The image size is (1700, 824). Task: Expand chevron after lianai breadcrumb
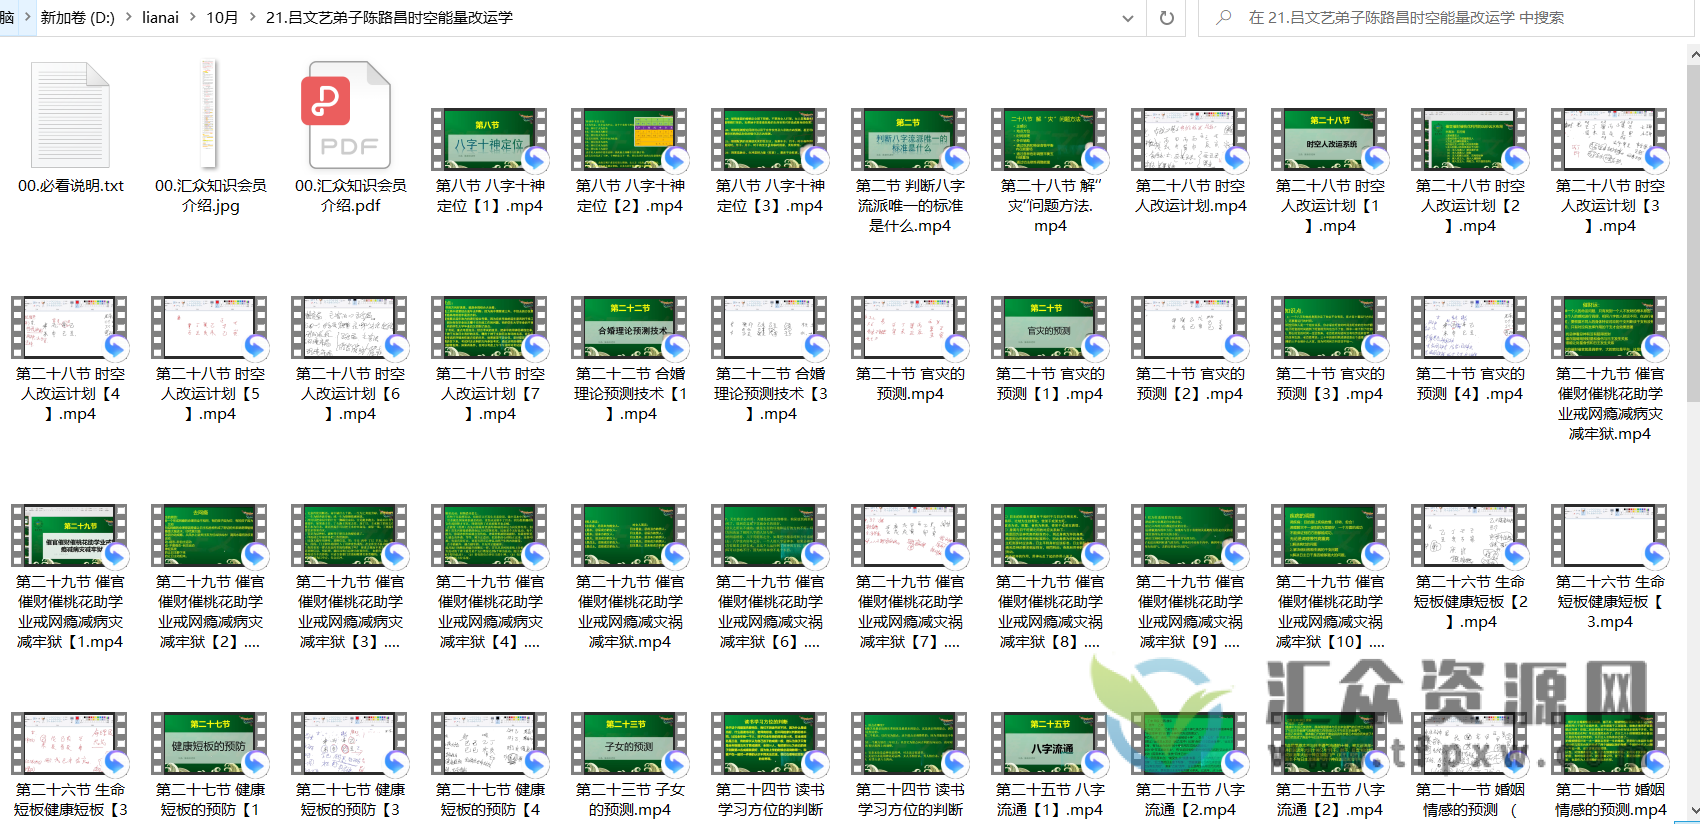[x=193, y=18]
